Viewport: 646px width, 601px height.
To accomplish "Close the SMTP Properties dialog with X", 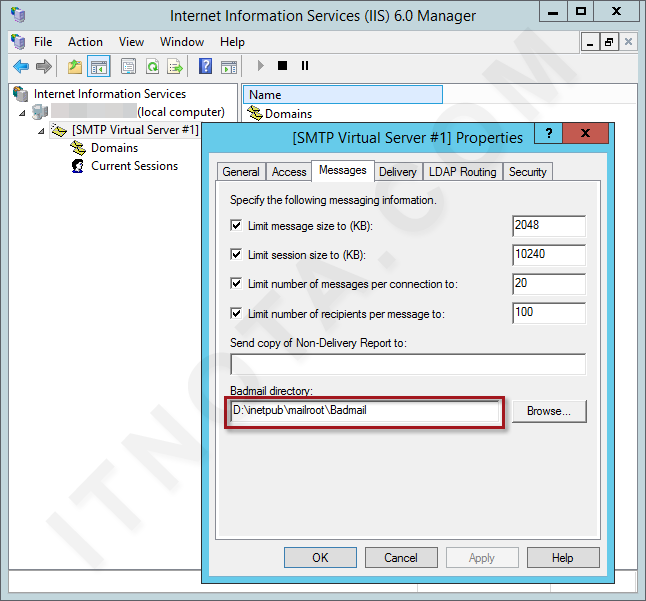I will pyautogui.click(x=585, y=133).
